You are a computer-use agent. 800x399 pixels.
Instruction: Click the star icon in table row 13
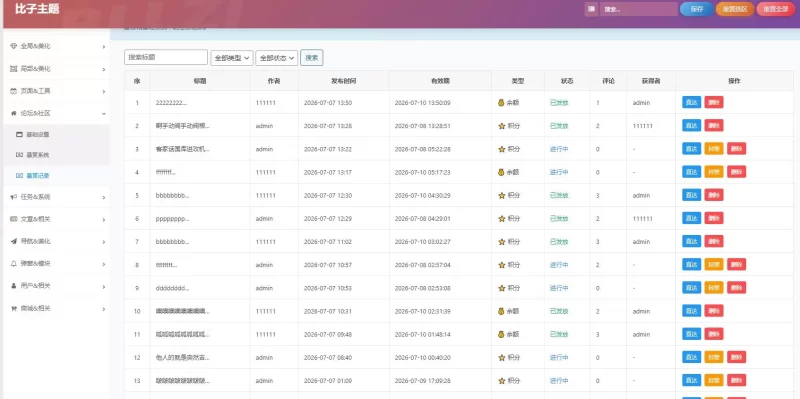[501, 381]
